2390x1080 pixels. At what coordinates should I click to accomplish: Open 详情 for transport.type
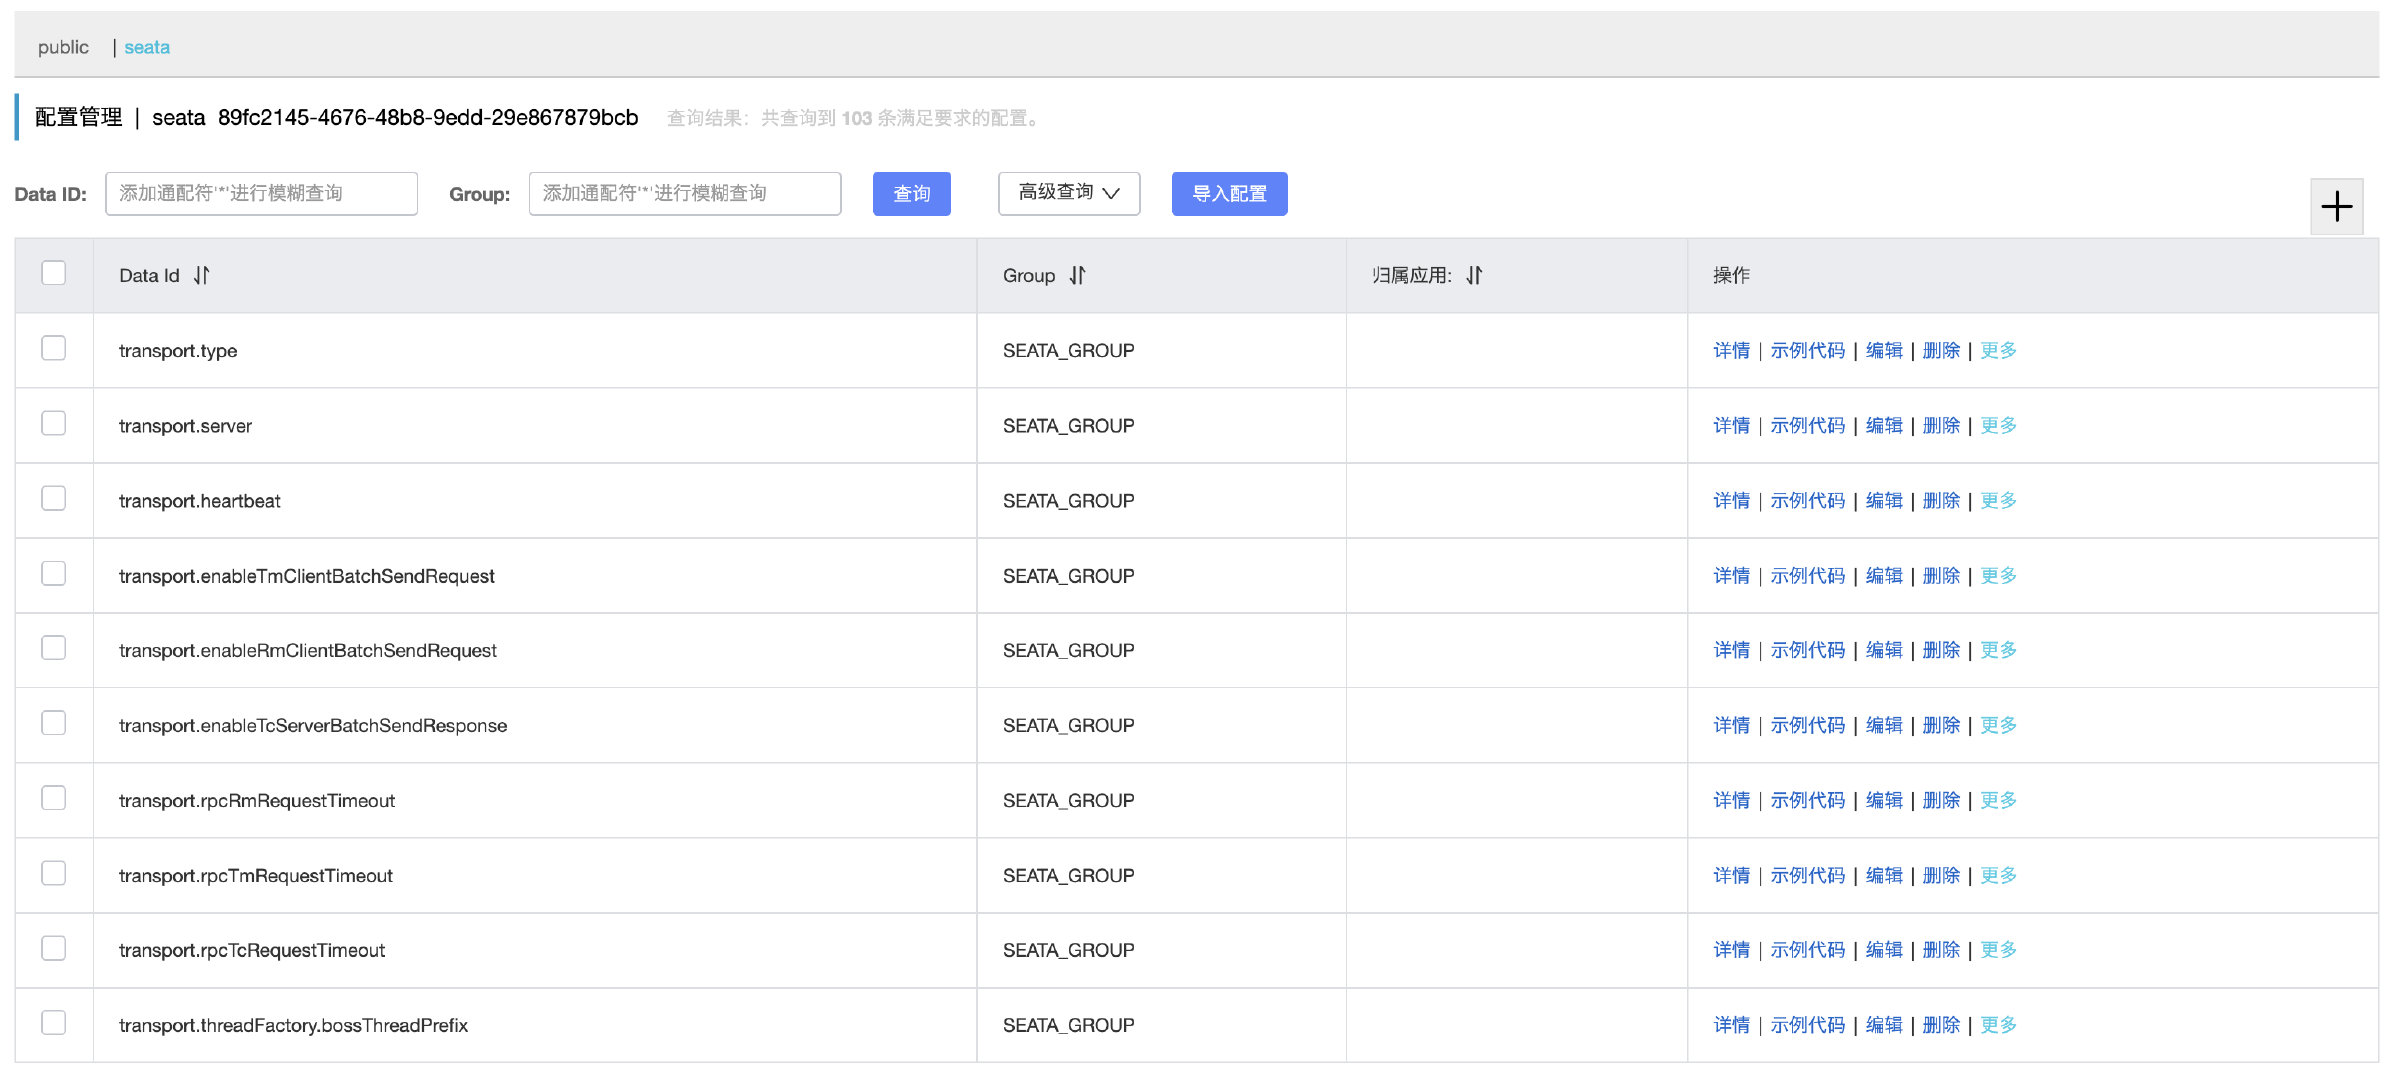coord(1731,350)
